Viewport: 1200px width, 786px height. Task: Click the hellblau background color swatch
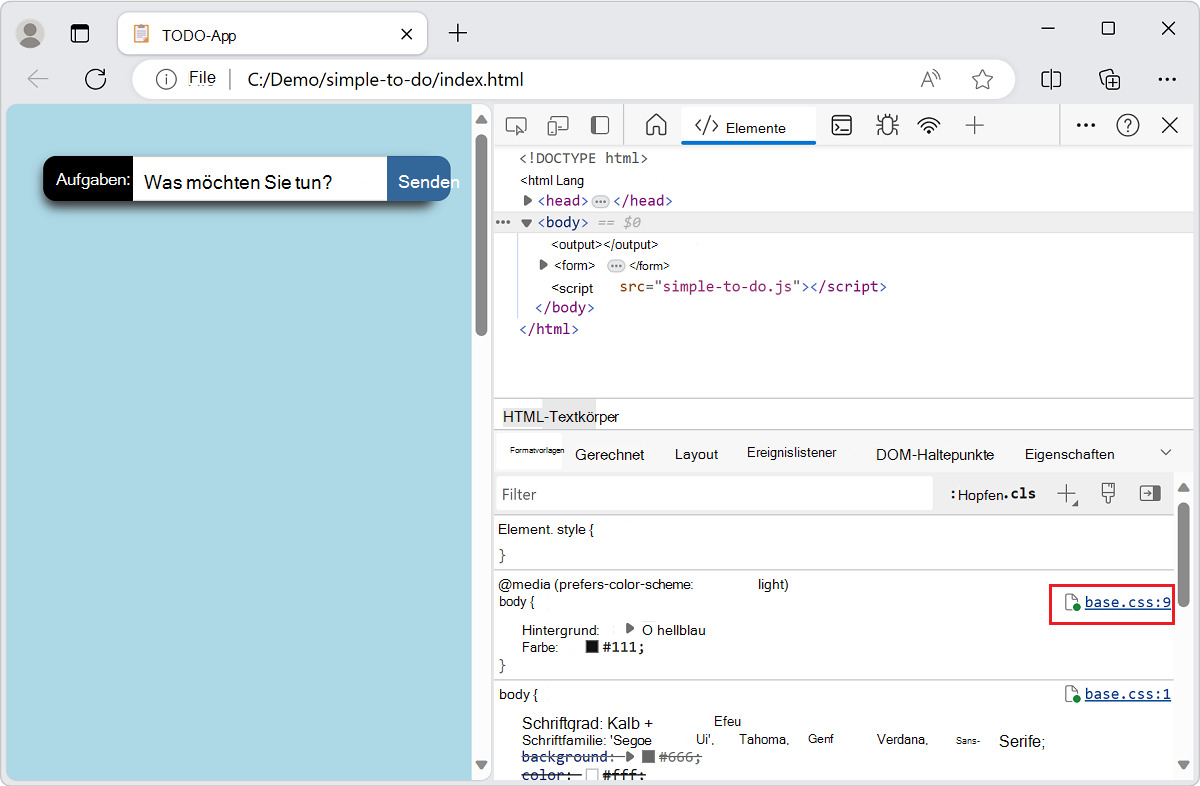click(x=646, y=629)
